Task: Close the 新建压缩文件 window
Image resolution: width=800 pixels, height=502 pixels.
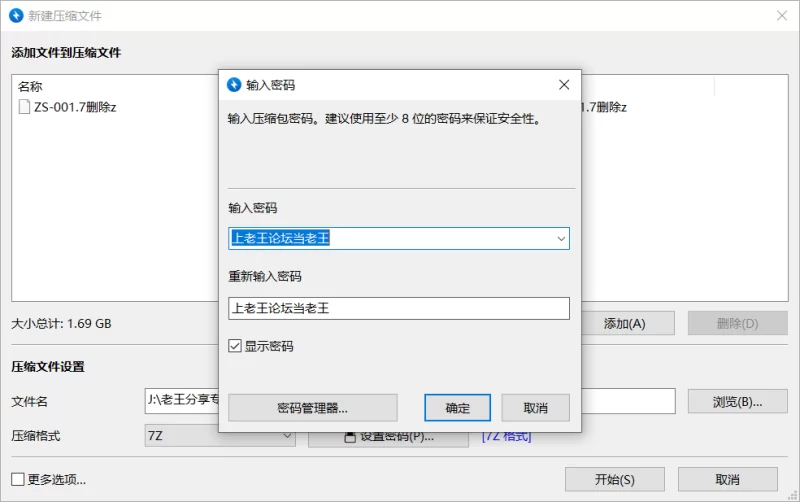Action: pyautogui.click(x=782, y=16)
